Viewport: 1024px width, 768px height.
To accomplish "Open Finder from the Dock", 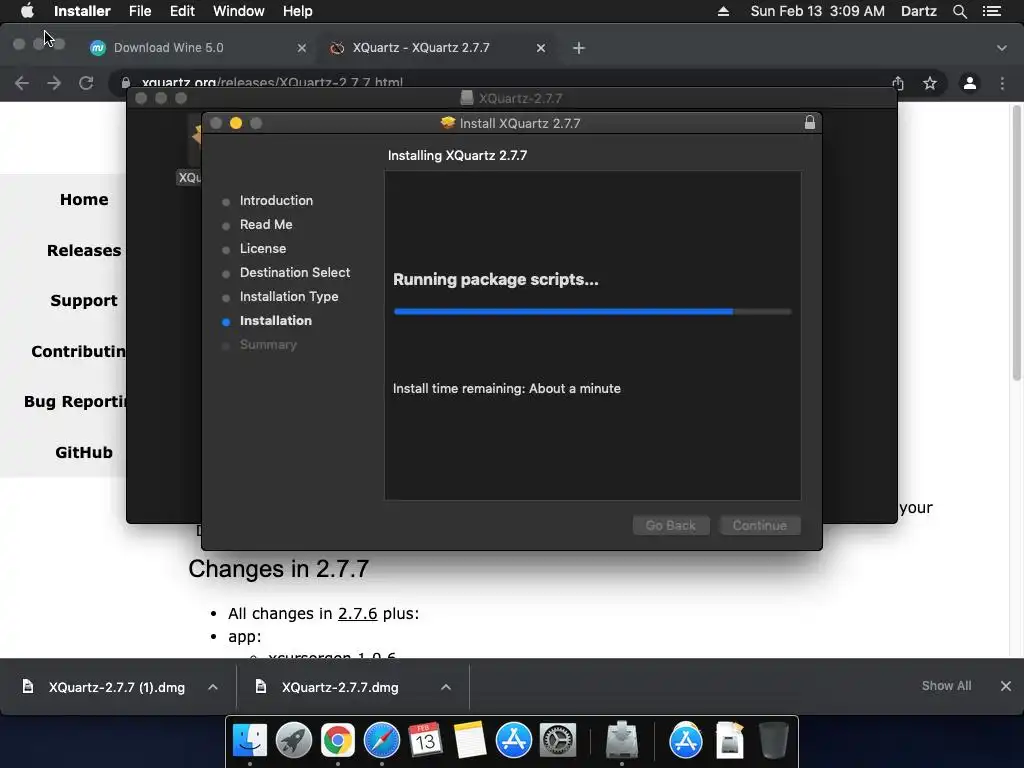I will (x=250, y=741).
